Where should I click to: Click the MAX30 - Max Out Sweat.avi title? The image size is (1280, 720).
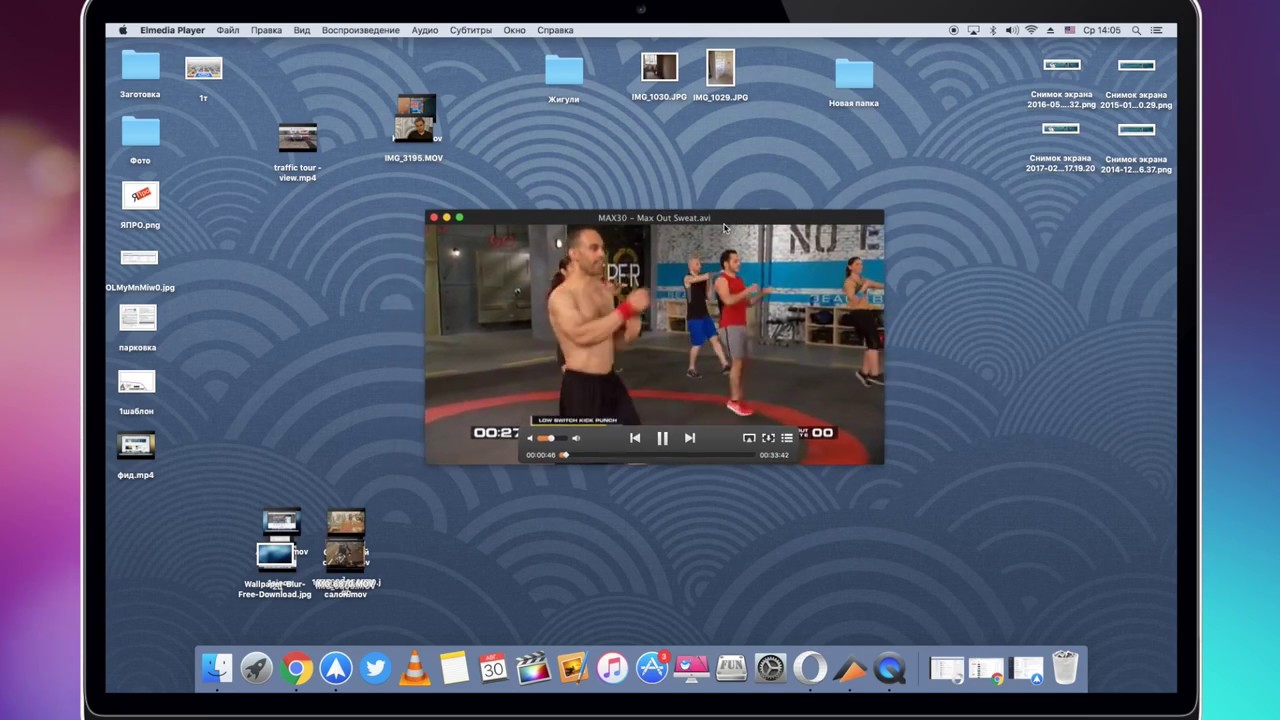click(654, 218)
